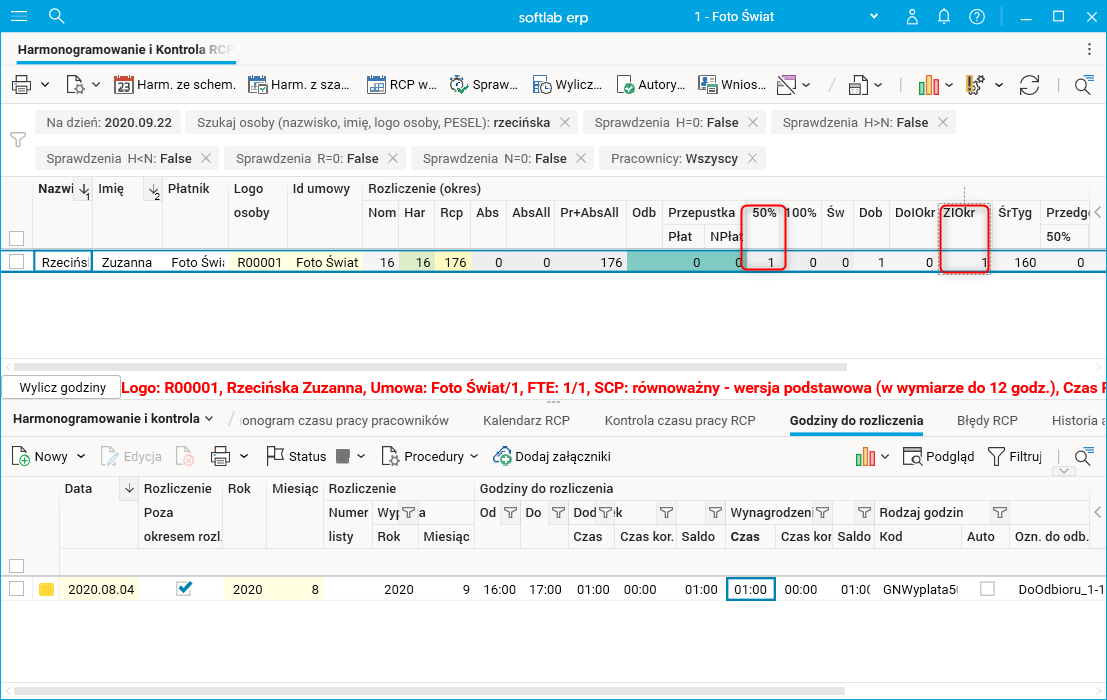Click the document settings gear icon
Image resolution: width=1107 pixels, height=700 pixels.
point(75,85)
